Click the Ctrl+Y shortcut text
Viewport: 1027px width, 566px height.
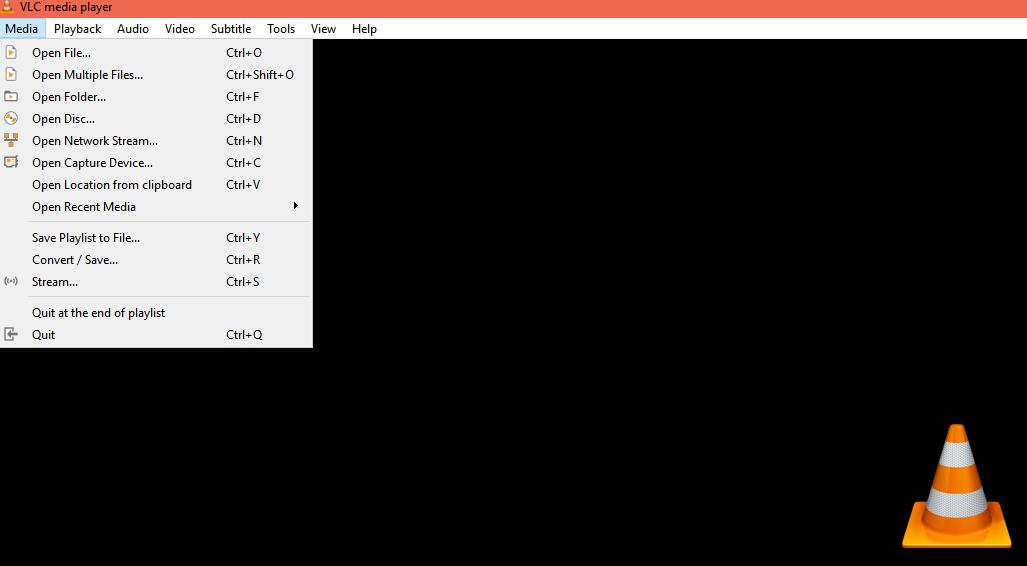[x=243, y=238]
